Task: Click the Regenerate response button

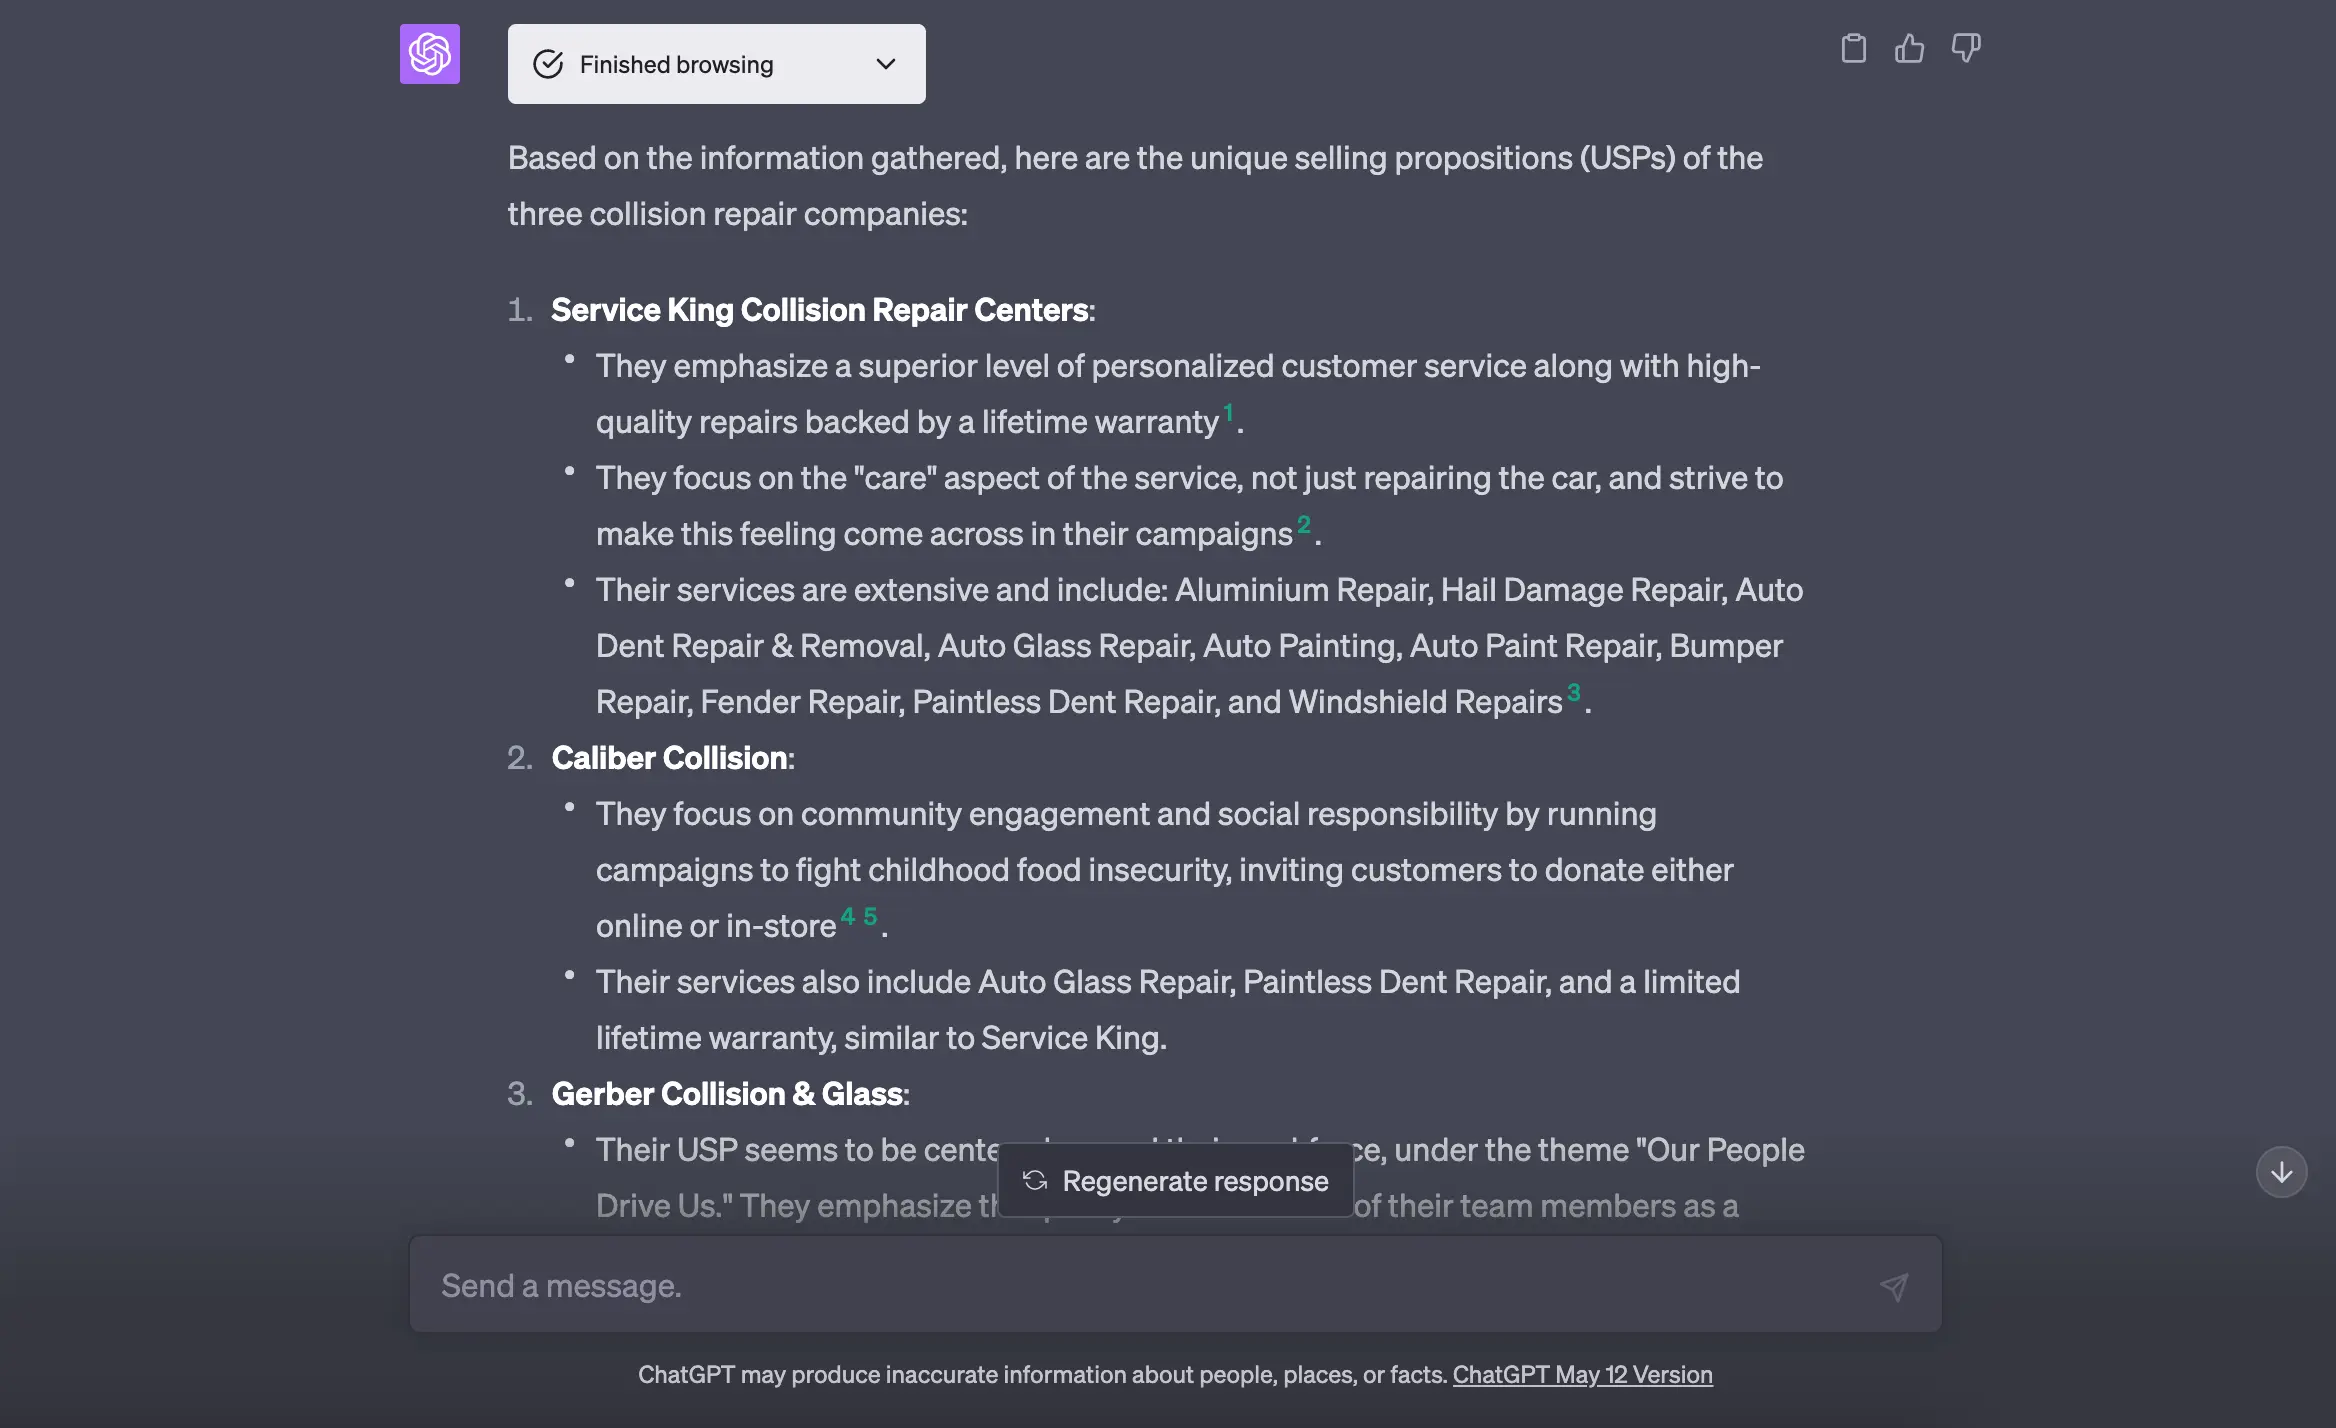Action: coord(1176,1181)
